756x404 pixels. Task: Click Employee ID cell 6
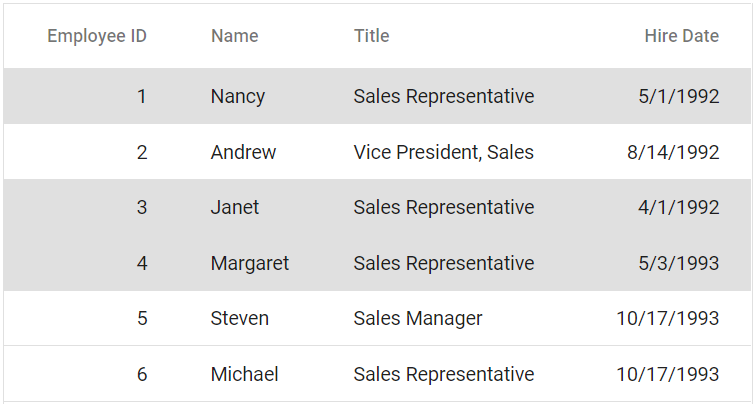pyautogui.click(x=141, y=374)
